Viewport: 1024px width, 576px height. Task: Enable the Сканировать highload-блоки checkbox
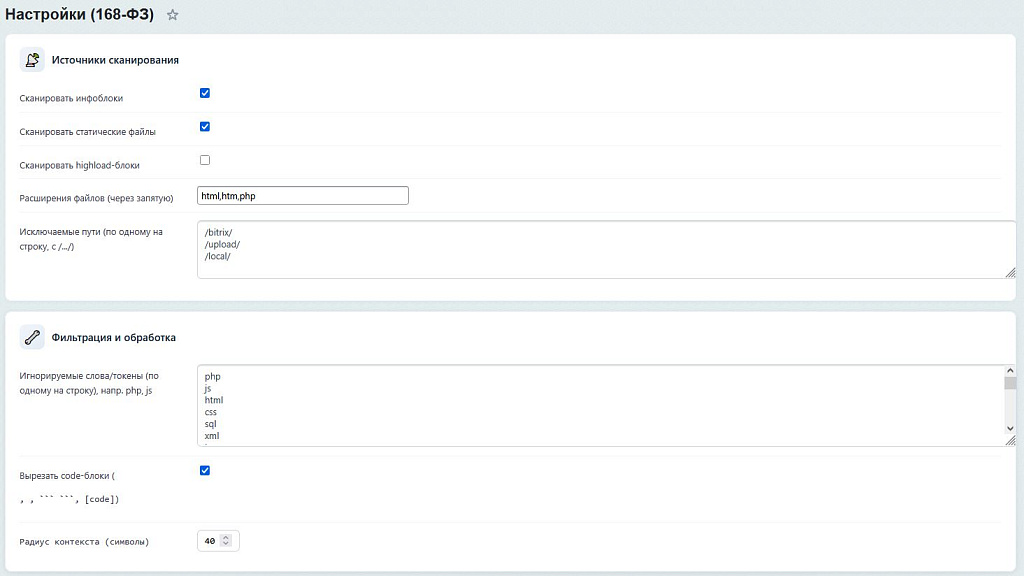click(x=205, y=159)
